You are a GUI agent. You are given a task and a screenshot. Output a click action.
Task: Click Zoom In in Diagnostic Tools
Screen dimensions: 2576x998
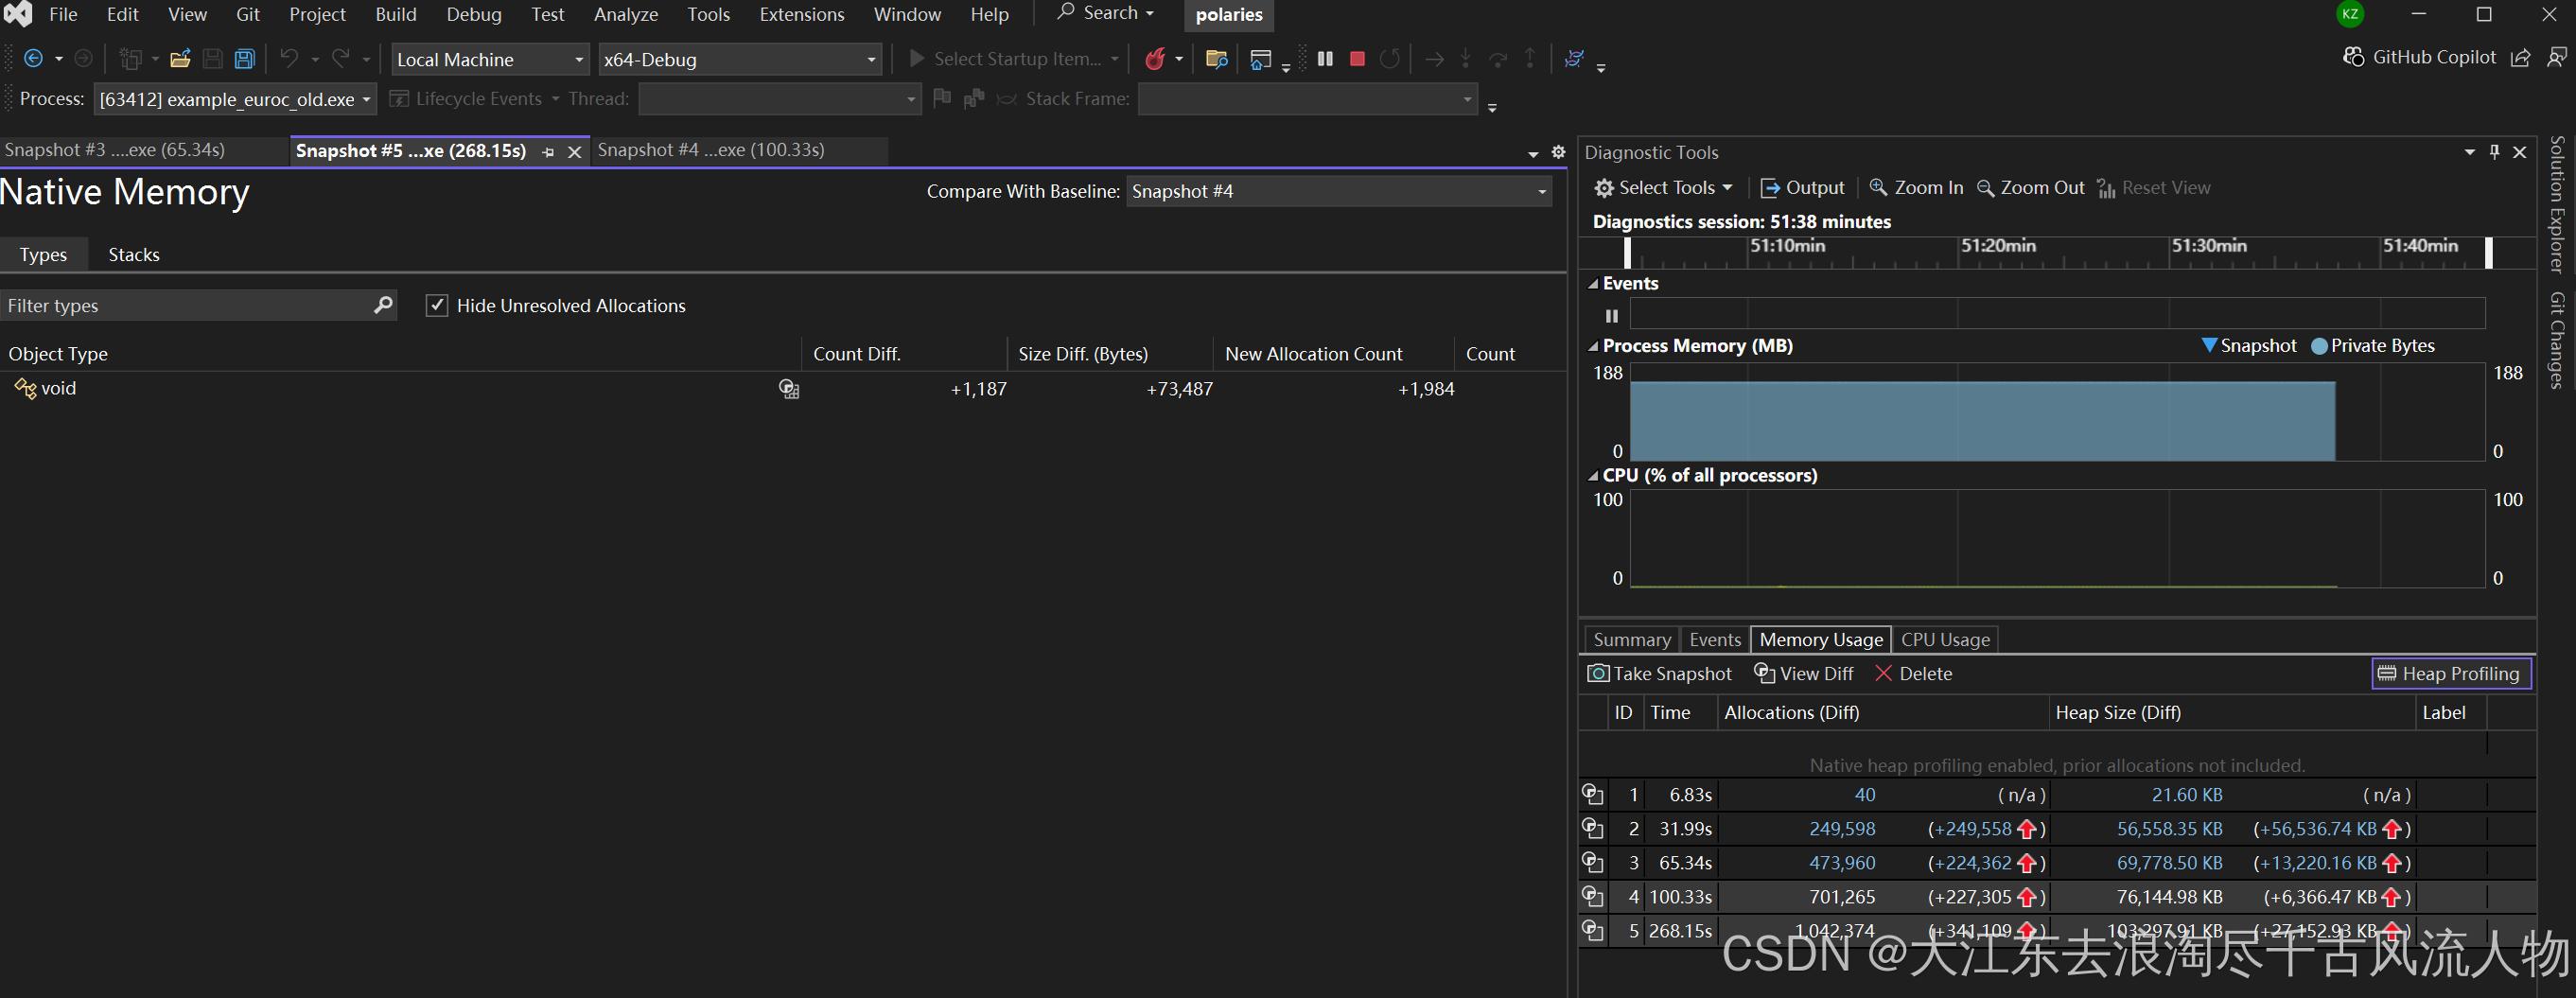[1916, 188]
